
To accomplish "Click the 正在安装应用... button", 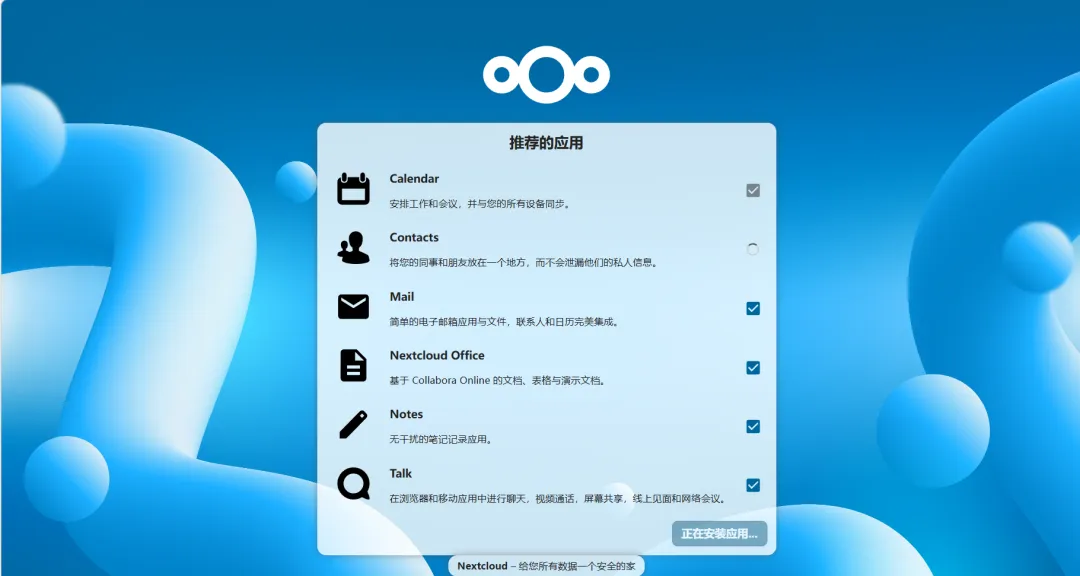I will (x=719, y=534).
